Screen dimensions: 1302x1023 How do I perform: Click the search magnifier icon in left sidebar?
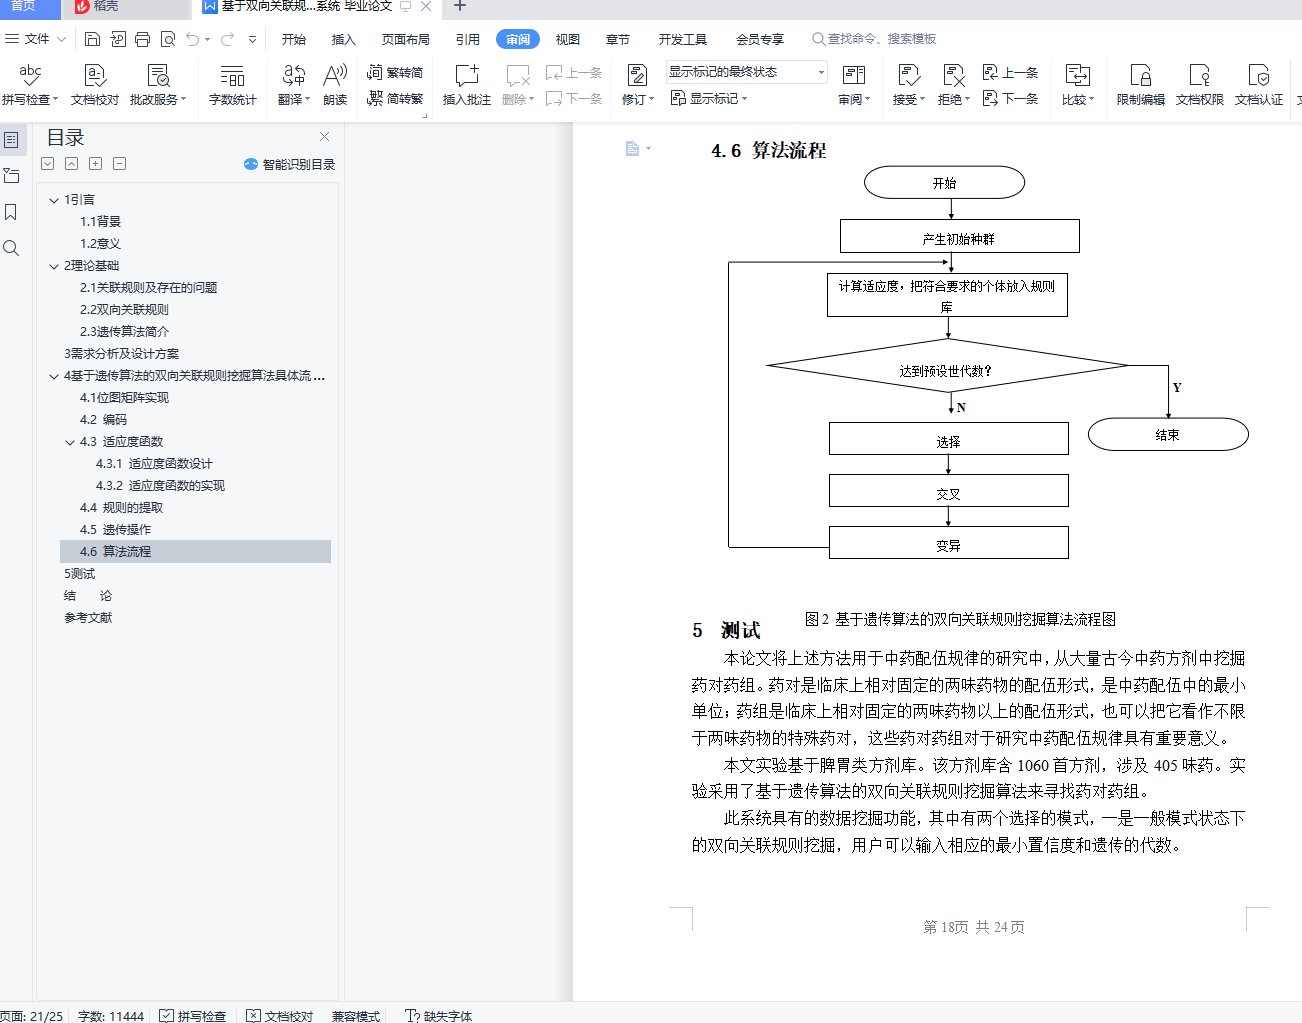pos(11,248)
